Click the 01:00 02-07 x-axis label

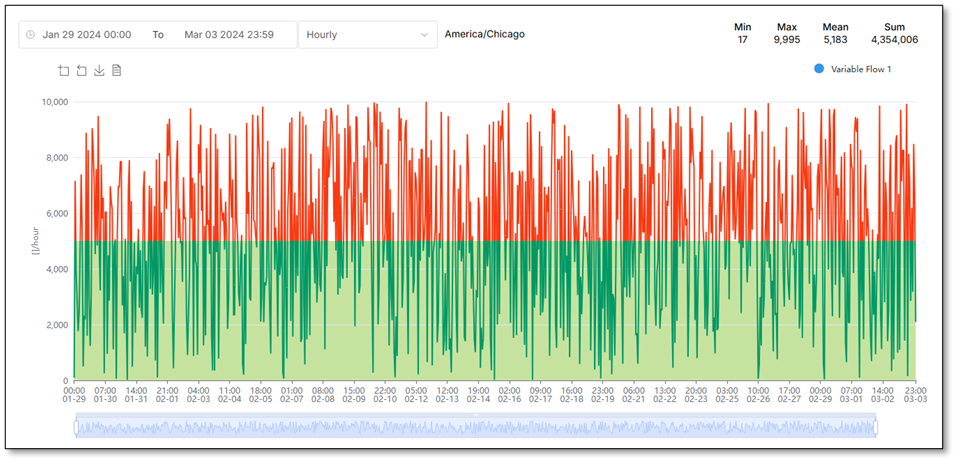tap(291, 394)
